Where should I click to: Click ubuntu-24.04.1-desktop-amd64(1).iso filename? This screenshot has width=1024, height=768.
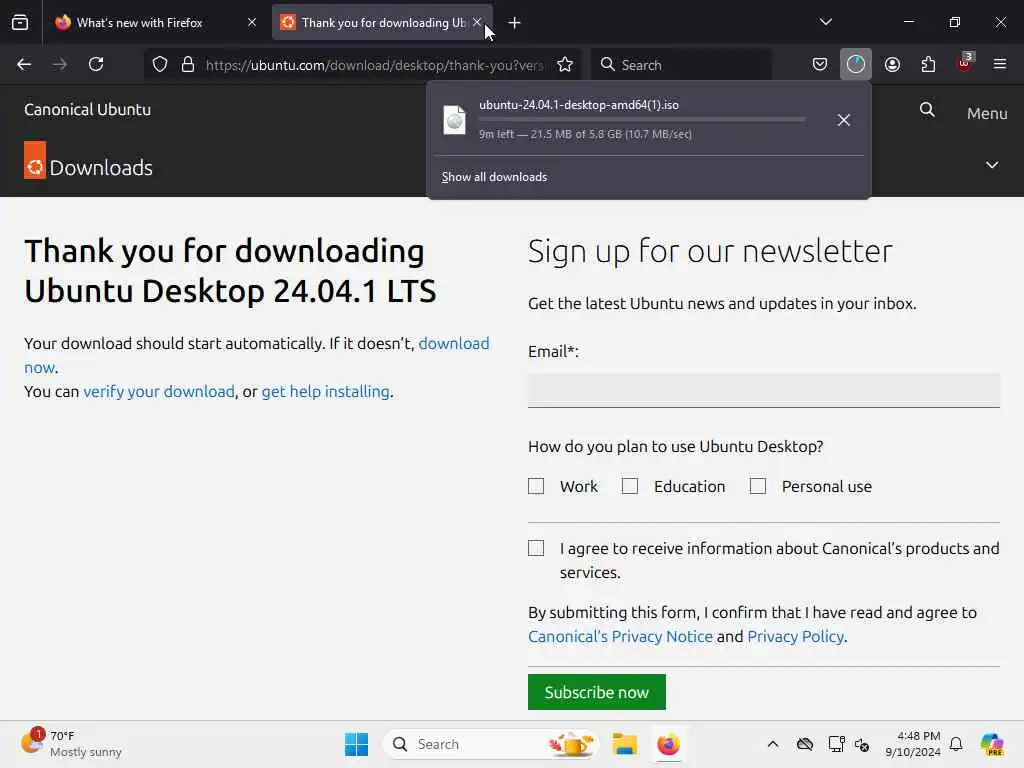click(579, 105)
